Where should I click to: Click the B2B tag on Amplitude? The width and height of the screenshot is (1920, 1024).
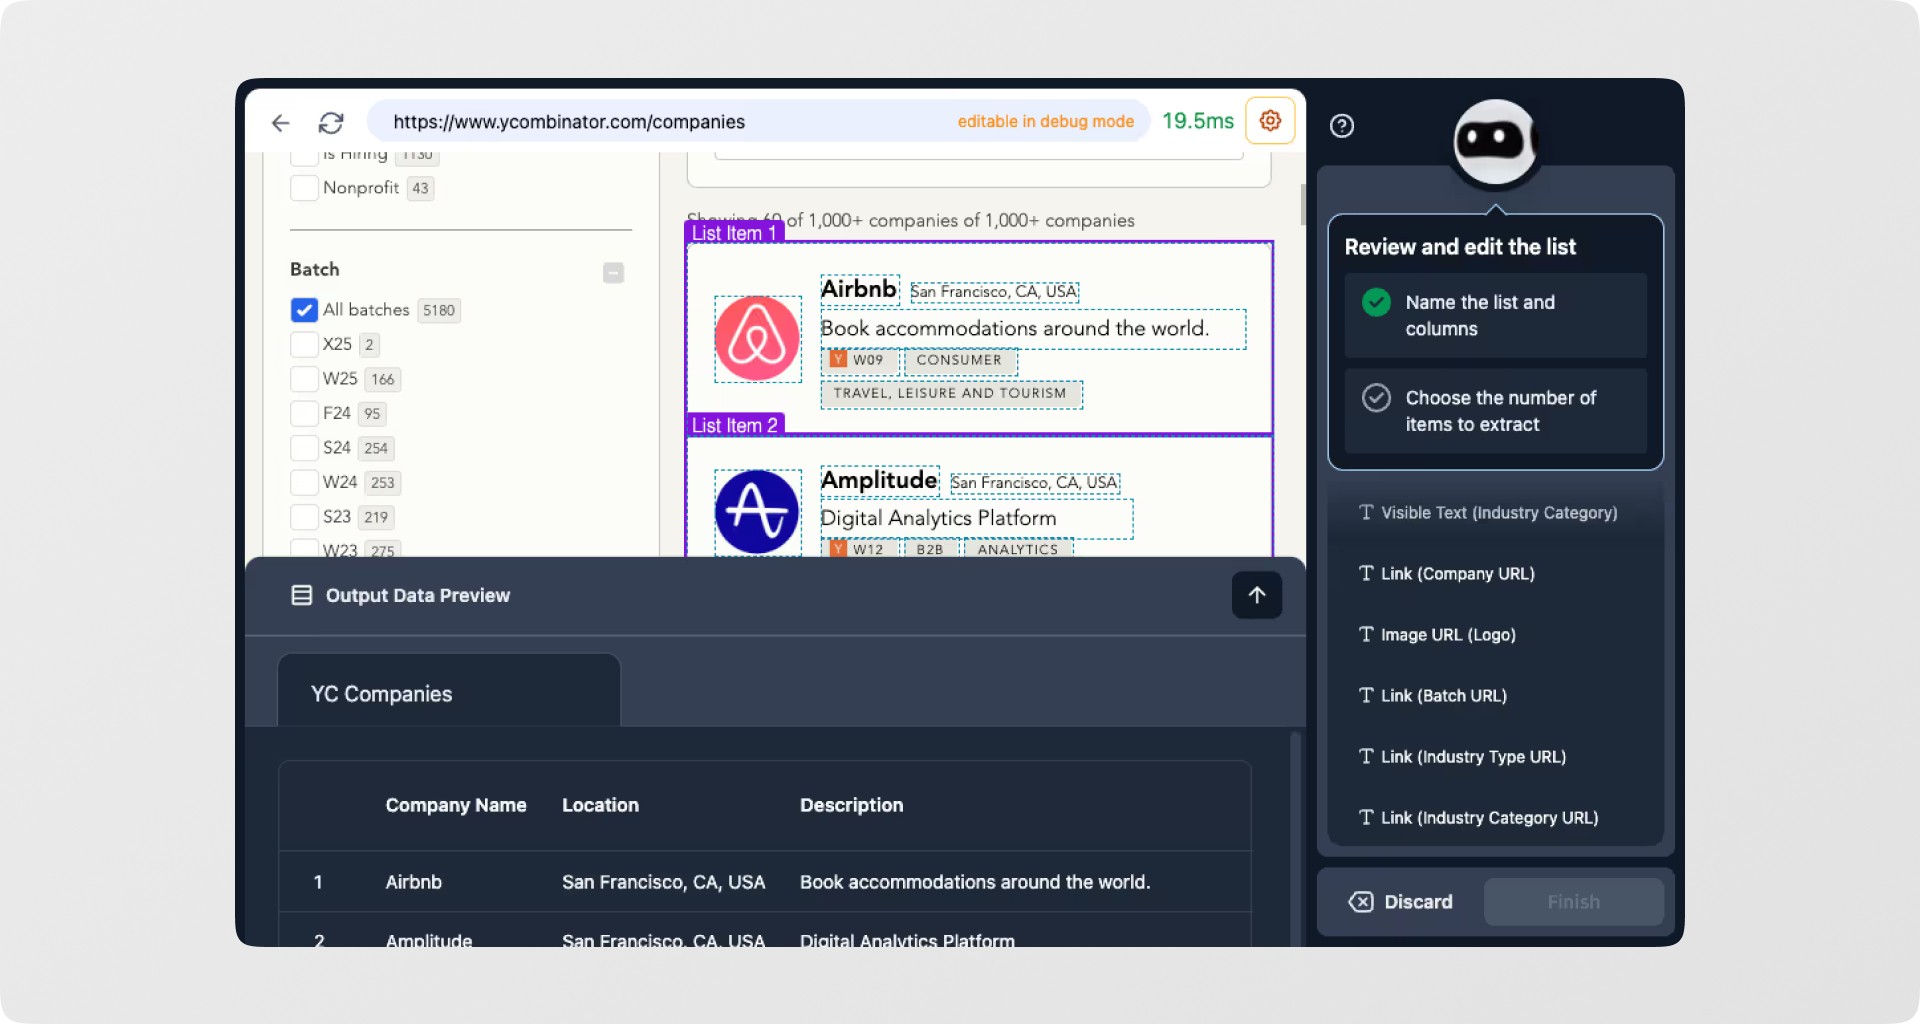pyautogui.click(x=930, y=549)
